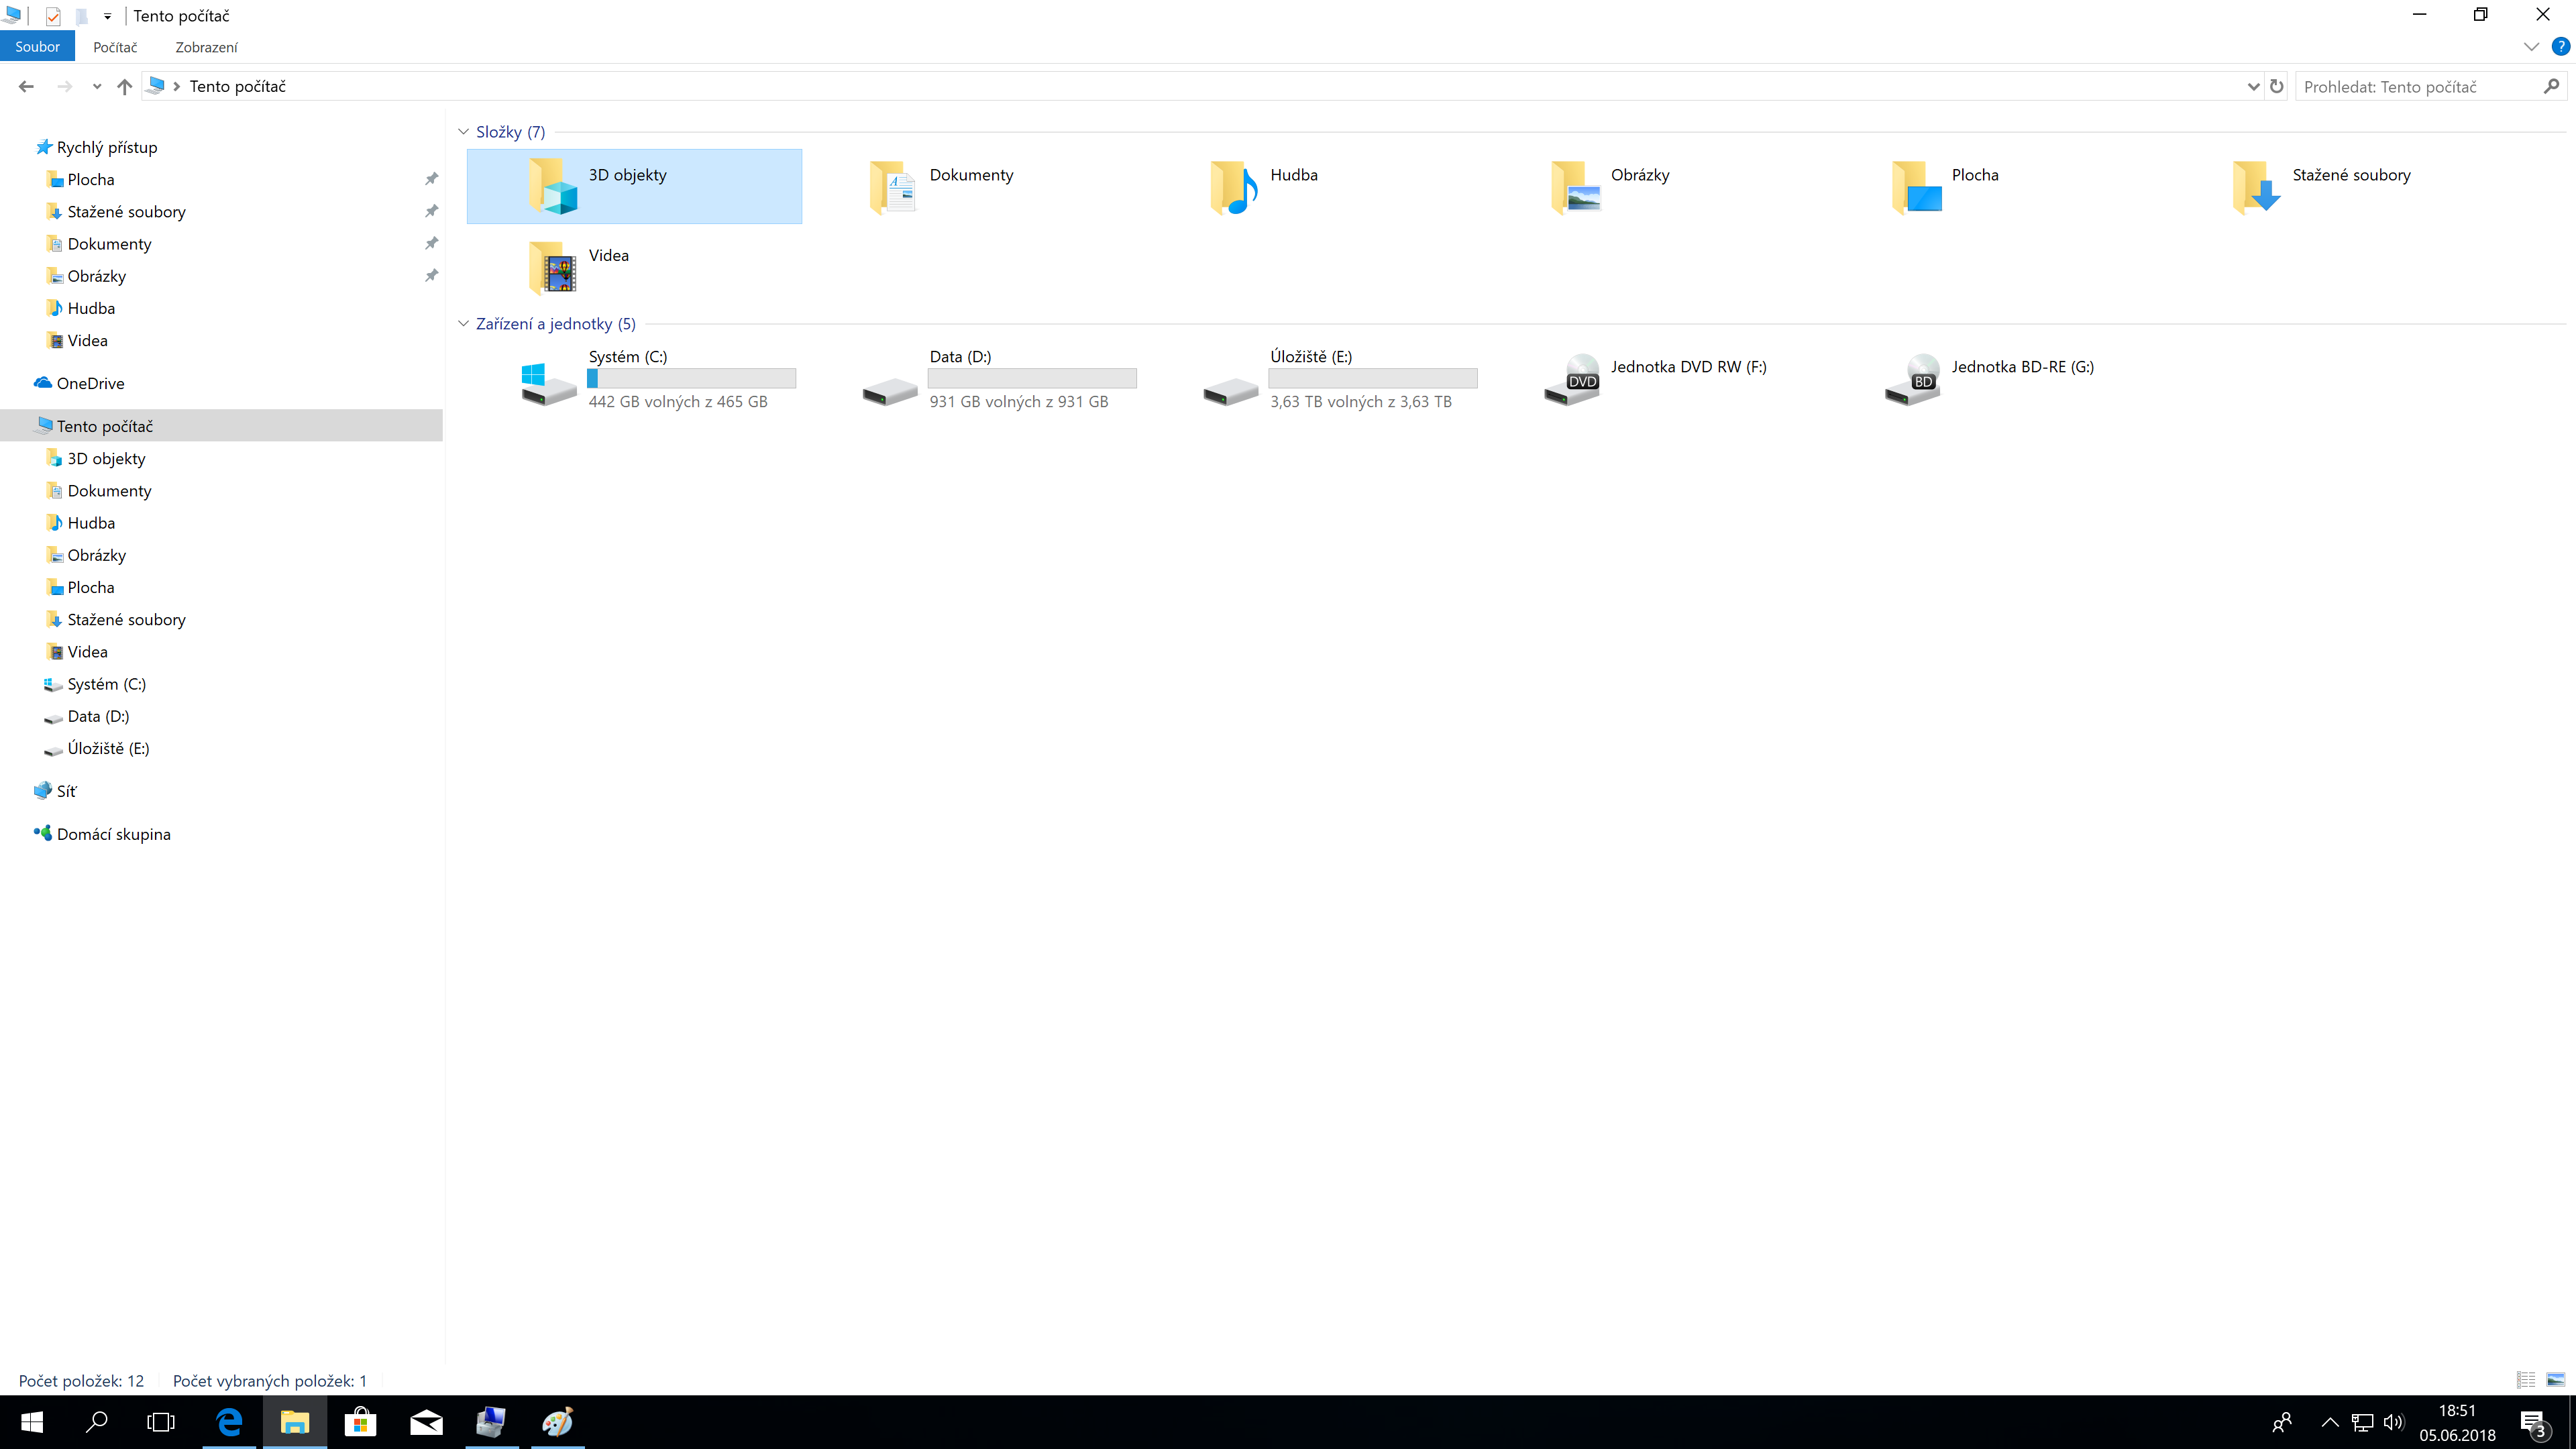The width and height of the screenshot is (2576, 1449).
Task: Select the Systém (C:) drive icon
Action: coord(548,384)
